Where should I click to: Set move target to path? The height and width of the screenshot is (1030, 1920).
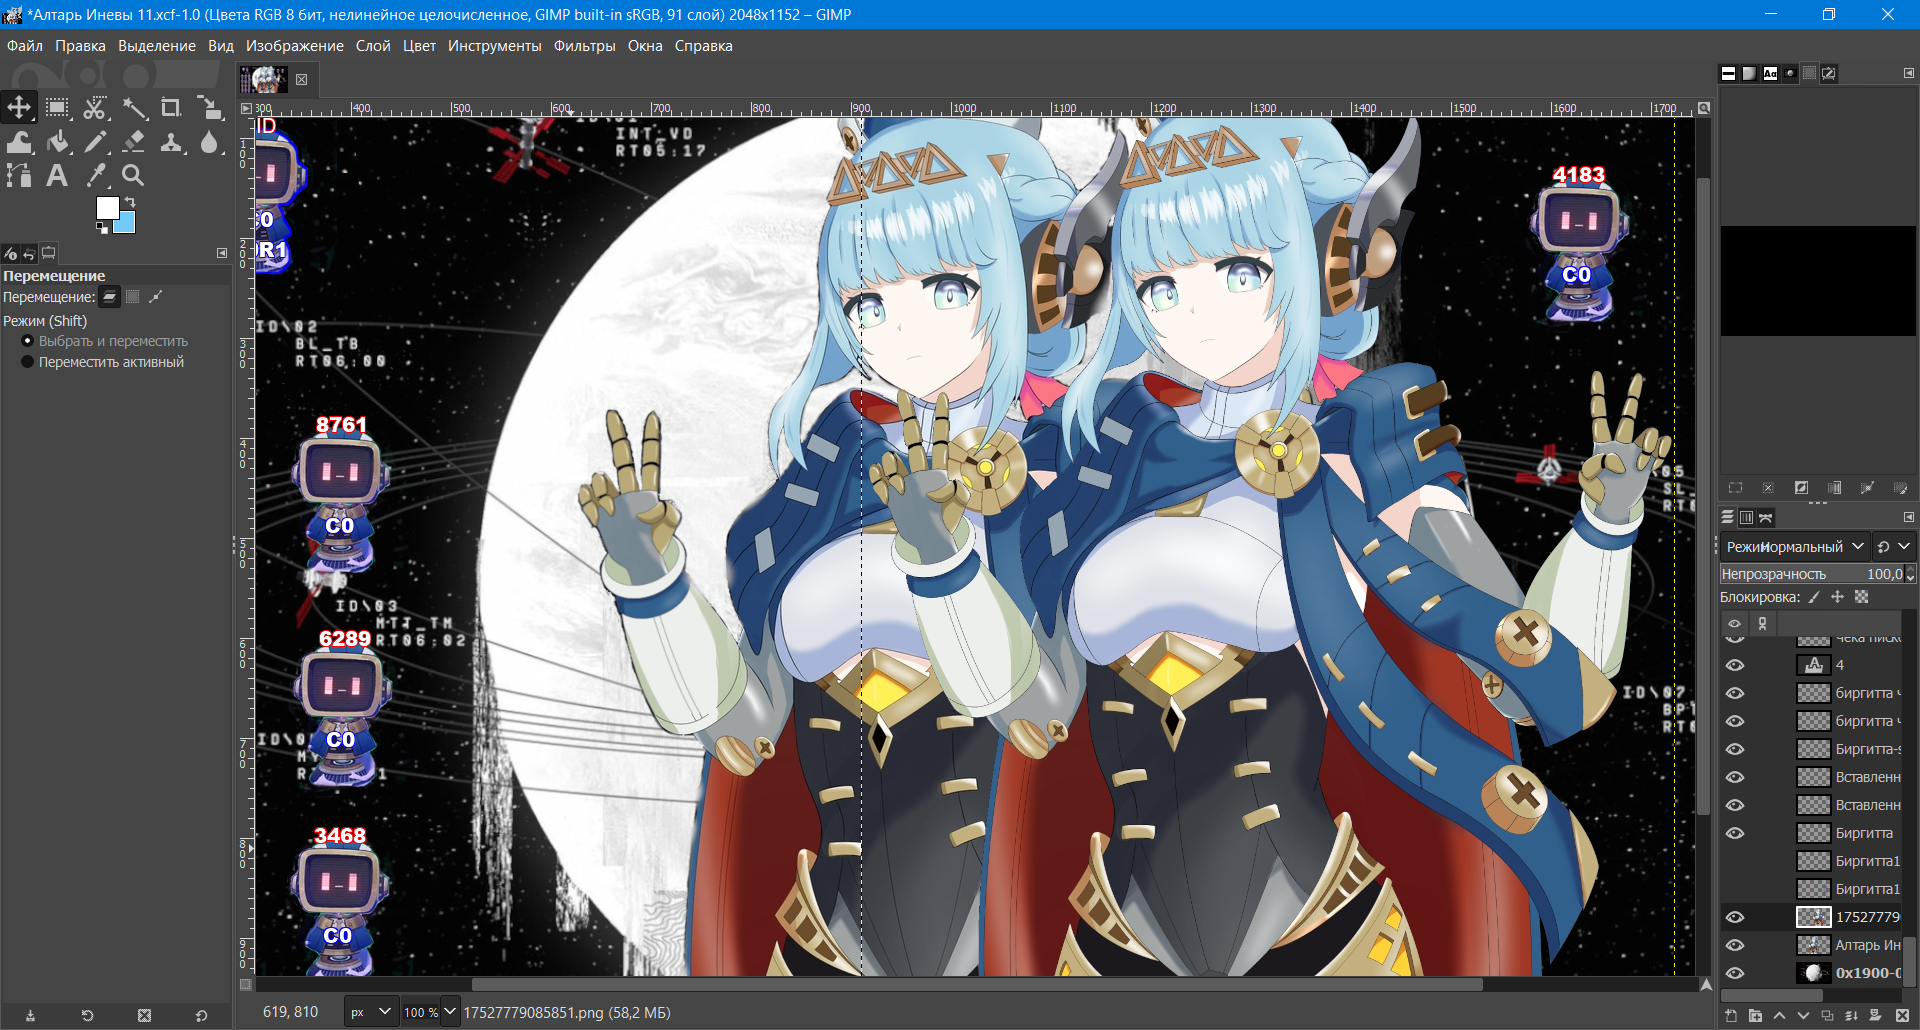[155, 297]
